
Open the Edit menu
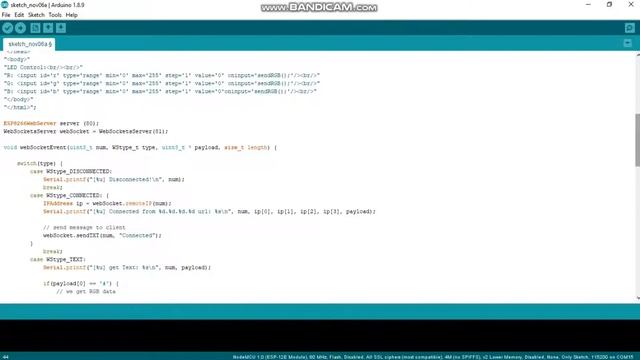tap(19, 15)
